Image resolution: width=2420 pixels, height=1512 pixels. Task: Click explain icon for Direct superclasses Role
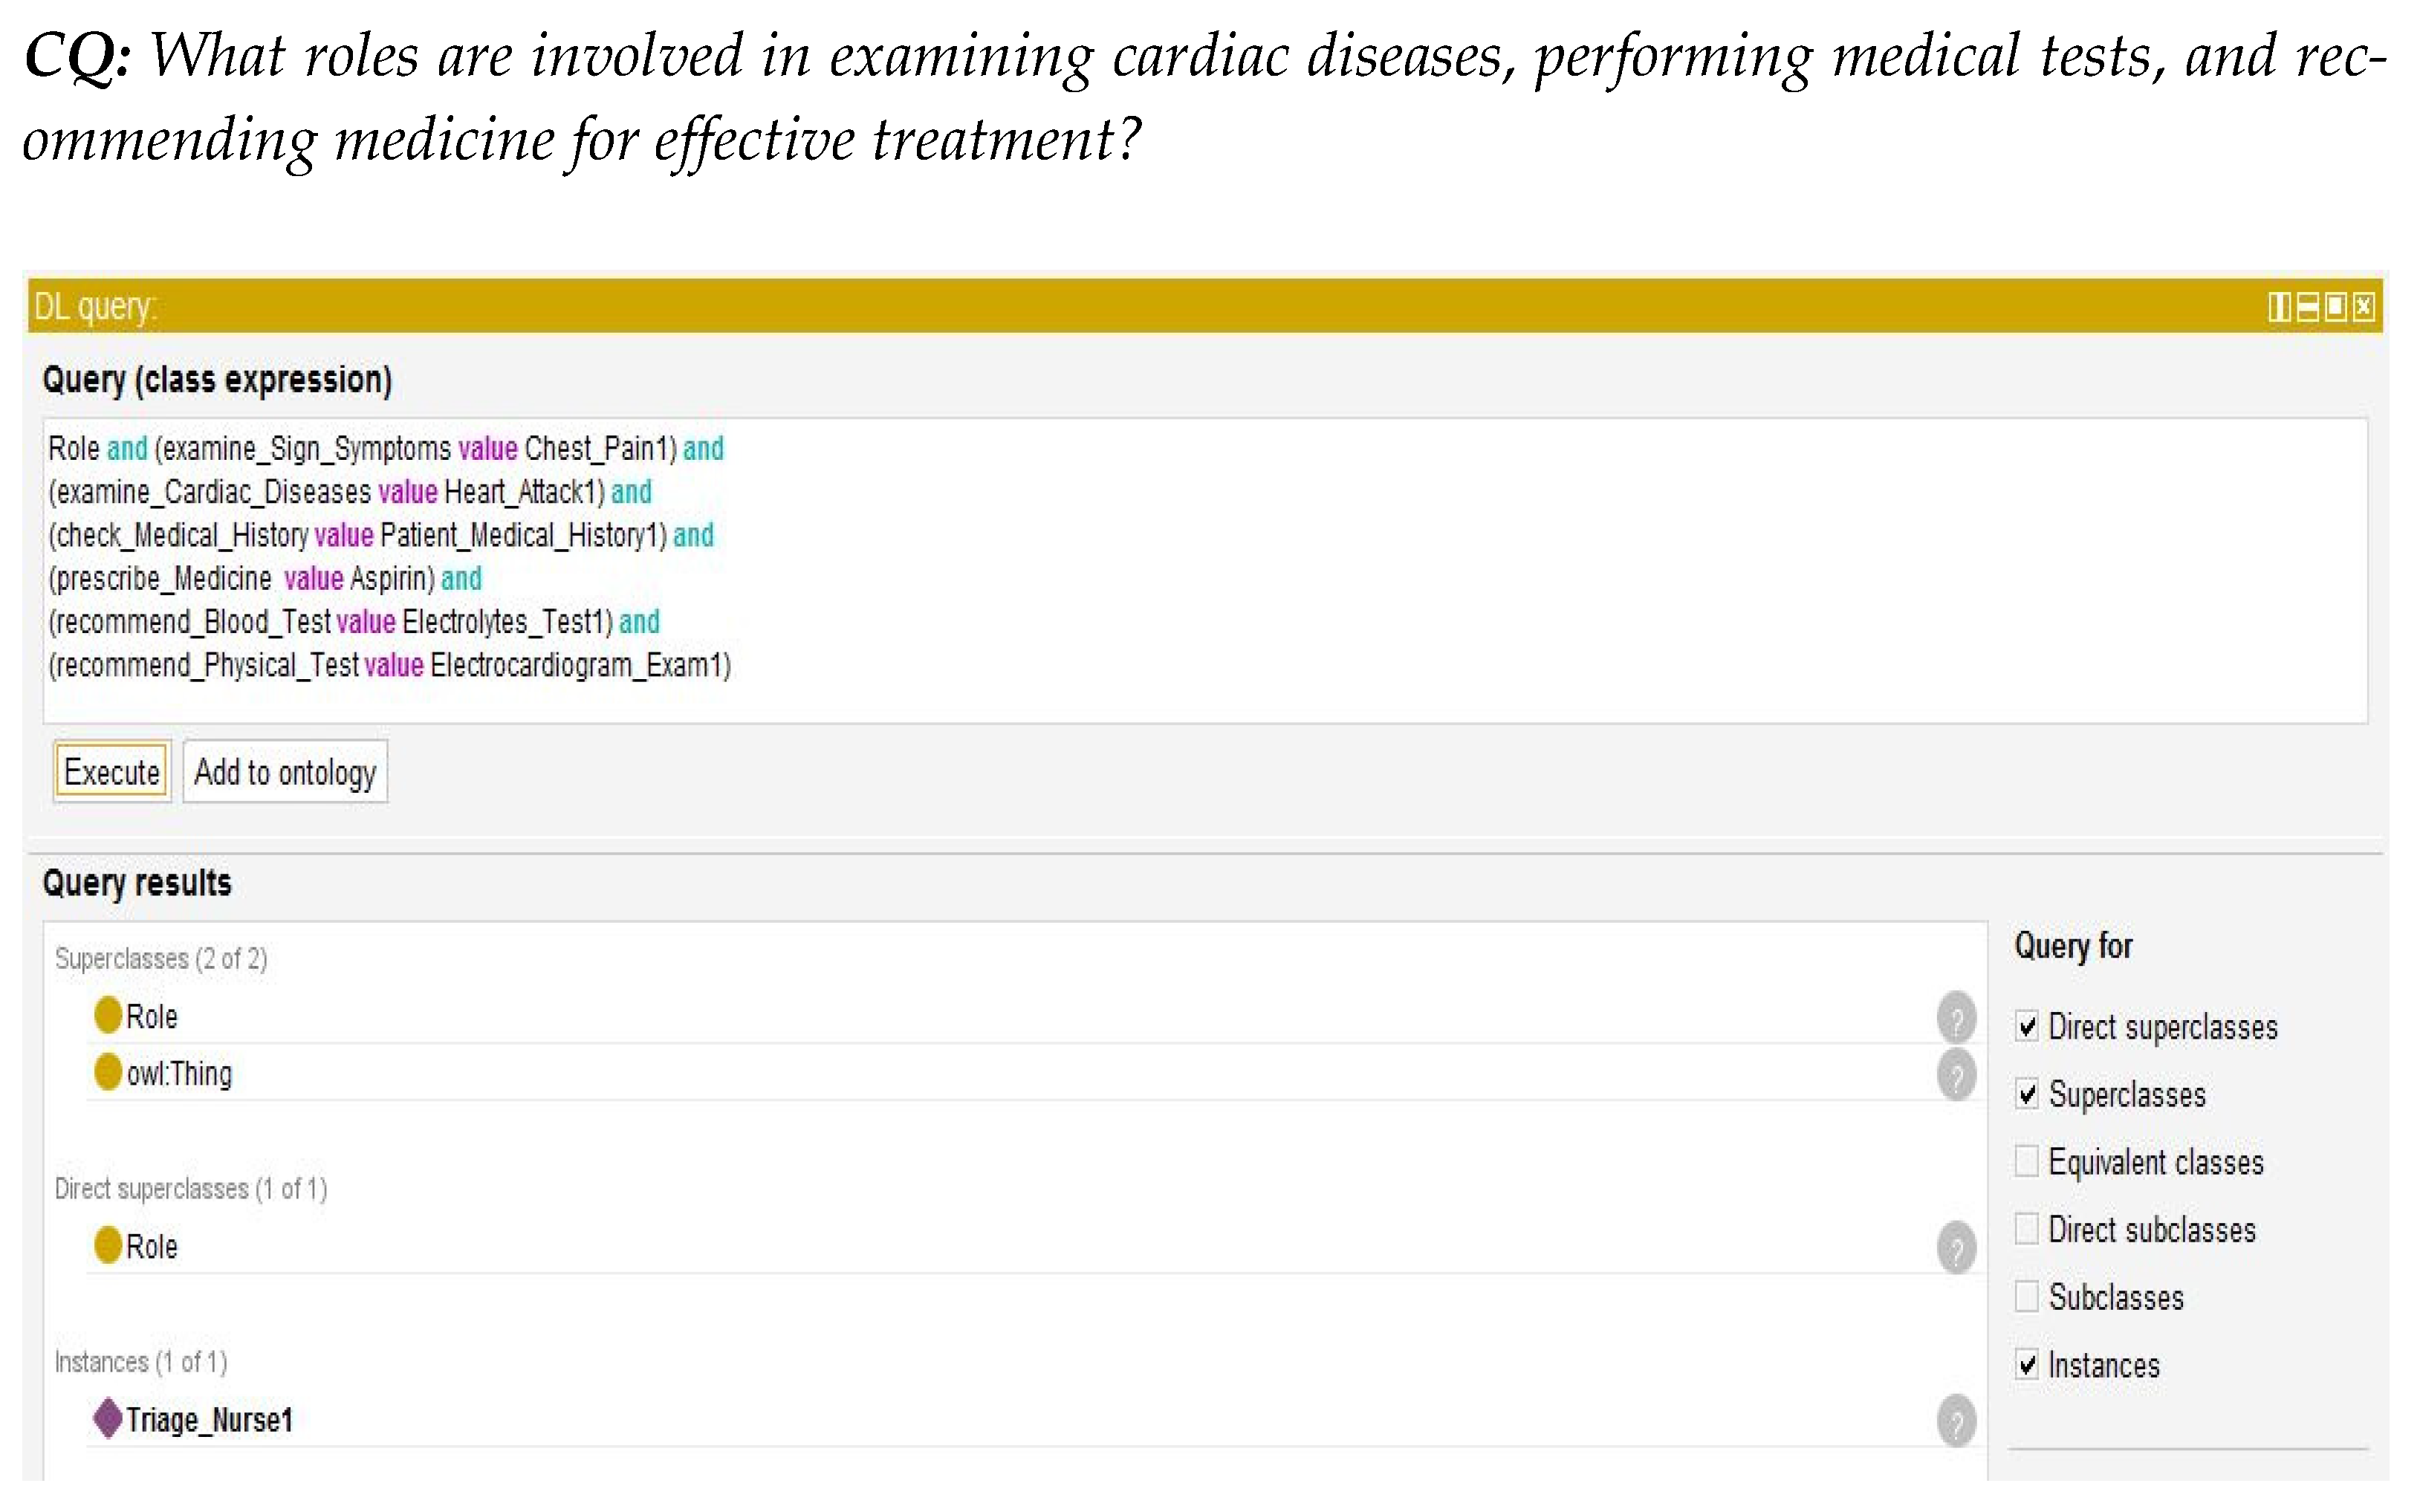click(1956, 1248)
